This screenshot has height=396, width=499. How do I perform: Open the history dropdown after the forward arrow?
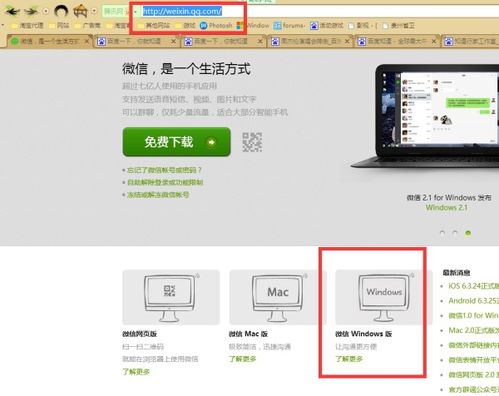[46, 11]
